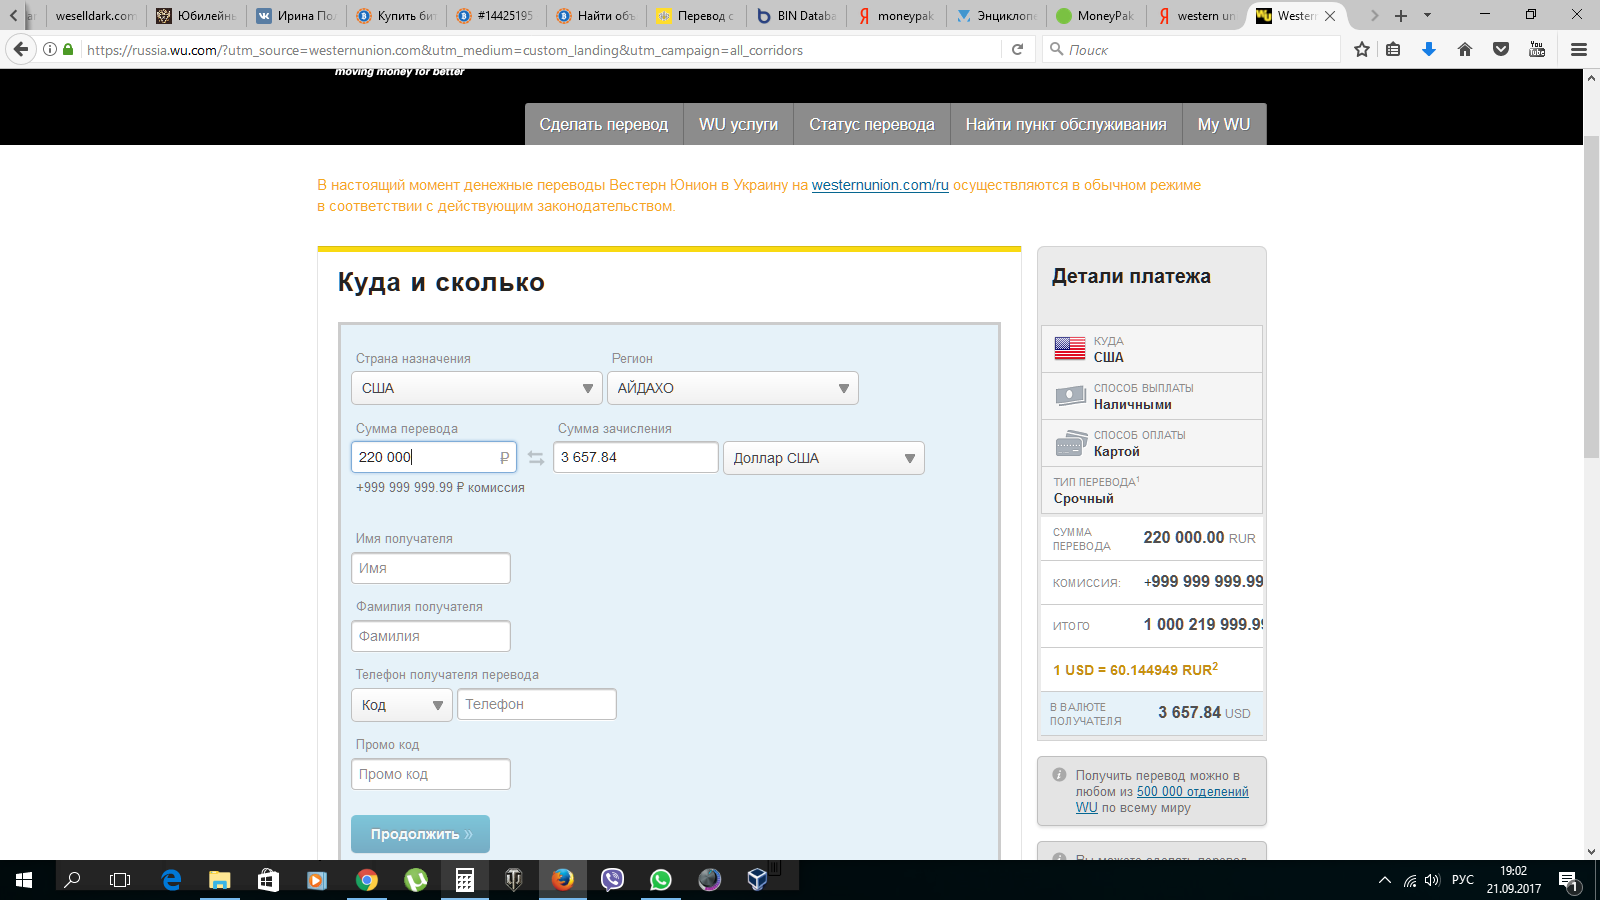
Task: Open the volume icon in system tray
Action: coord(1432,880)
